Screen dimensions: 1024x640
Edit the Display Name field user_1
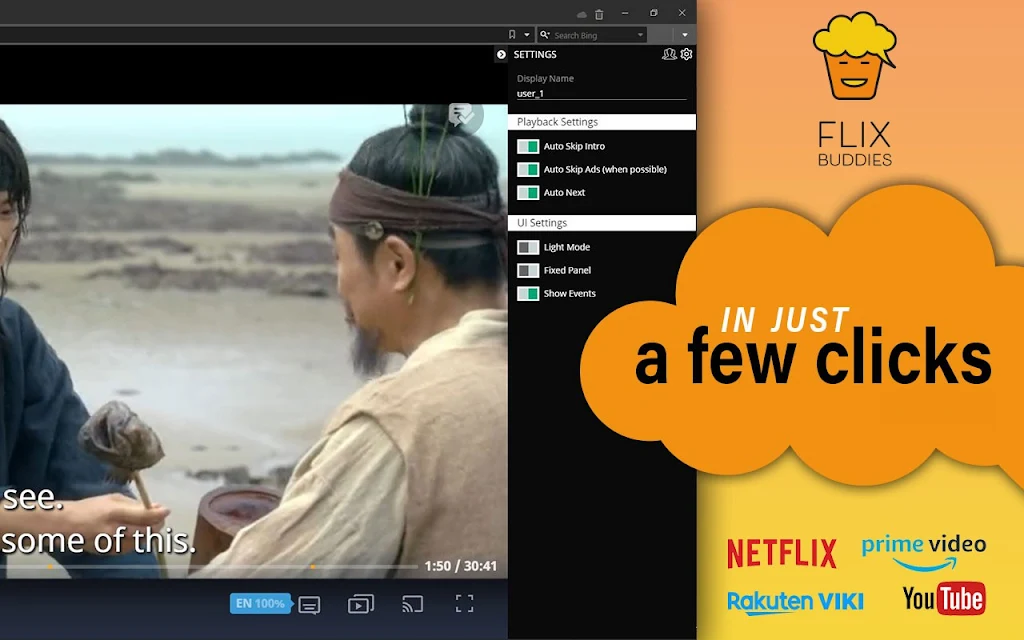[601, 93]
